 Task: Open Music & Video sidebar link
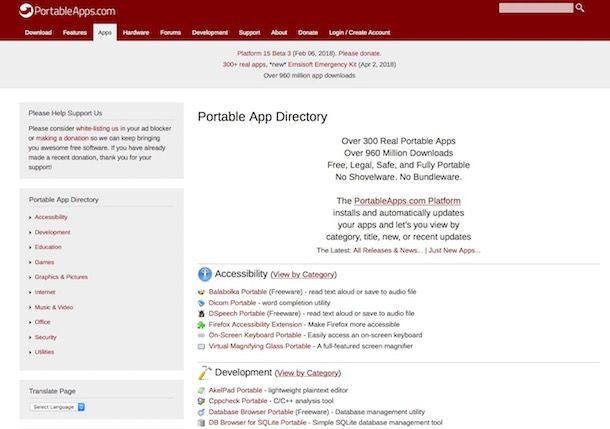(x=54, y=307)
